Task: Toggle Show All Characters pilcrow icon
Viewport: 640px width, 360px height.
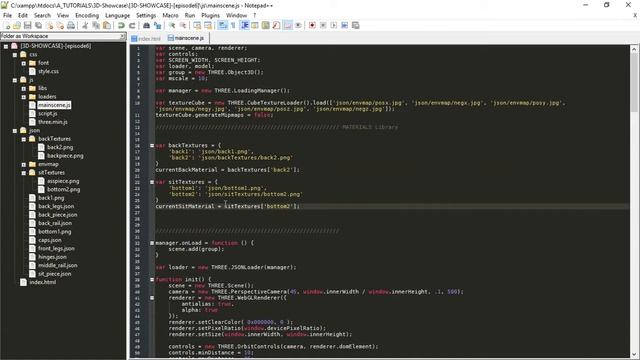Action: 233,25
